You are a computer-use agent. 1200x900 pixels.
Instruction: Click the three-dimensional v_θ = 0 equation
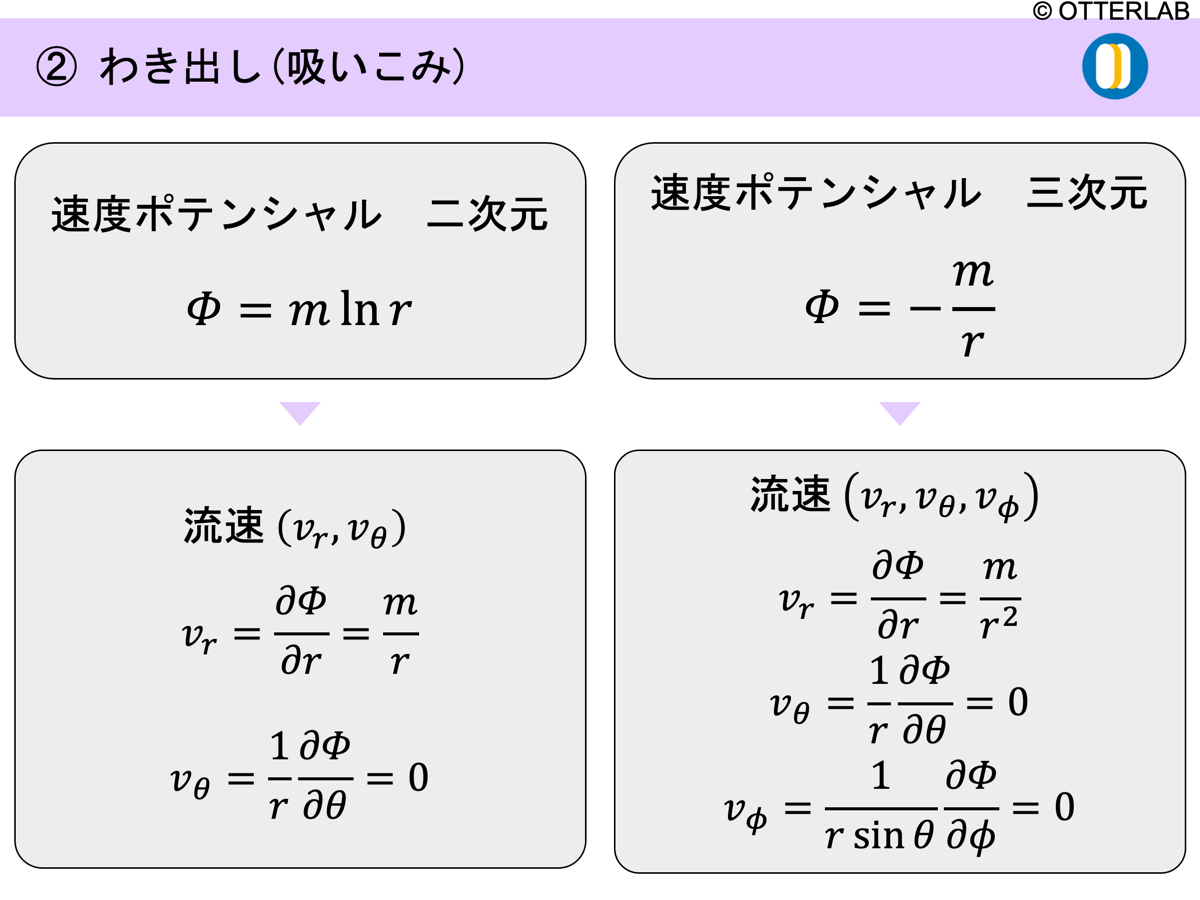pos(898,703)
